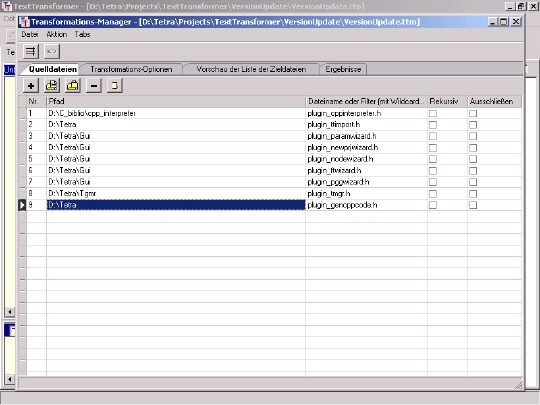Screen dimensions: 540x405
Task: Toggle Rekursiv for plugin_gencppcode.h row
Action: (433, 205)
